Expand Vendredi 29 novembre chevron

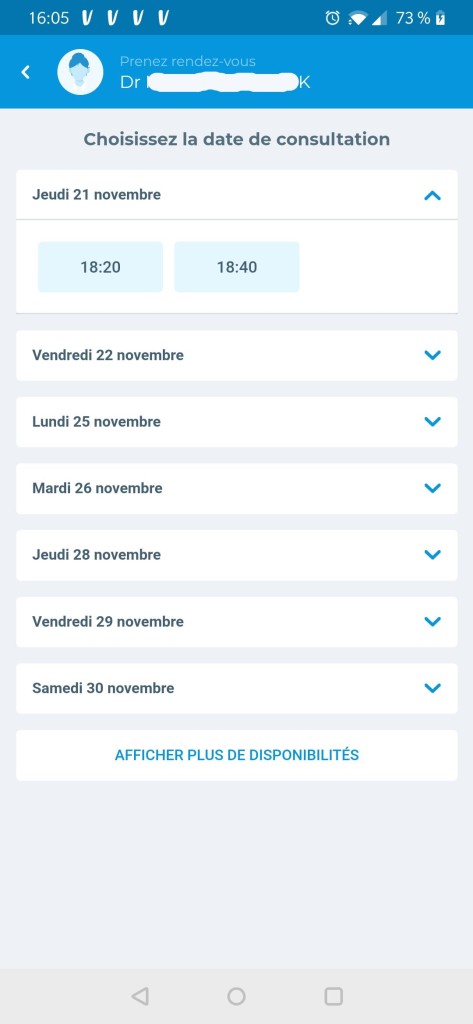click(432, 621)
